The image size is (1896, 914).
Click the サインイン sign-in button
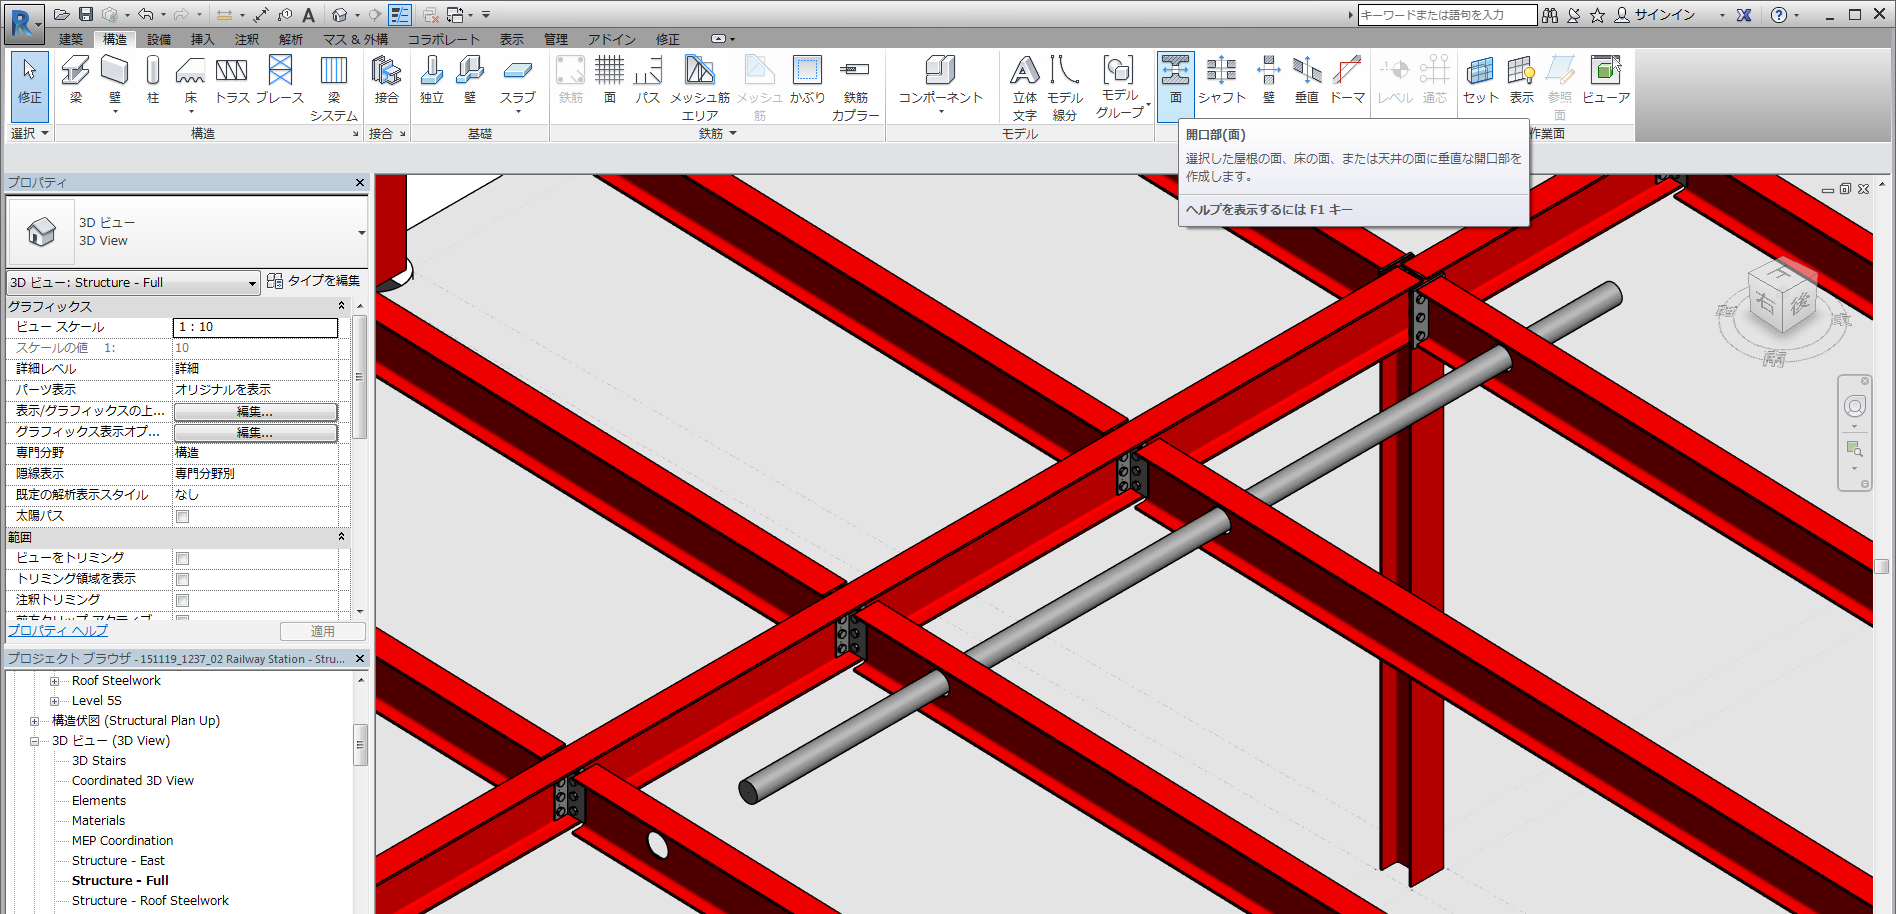(x=1655, y=15)
